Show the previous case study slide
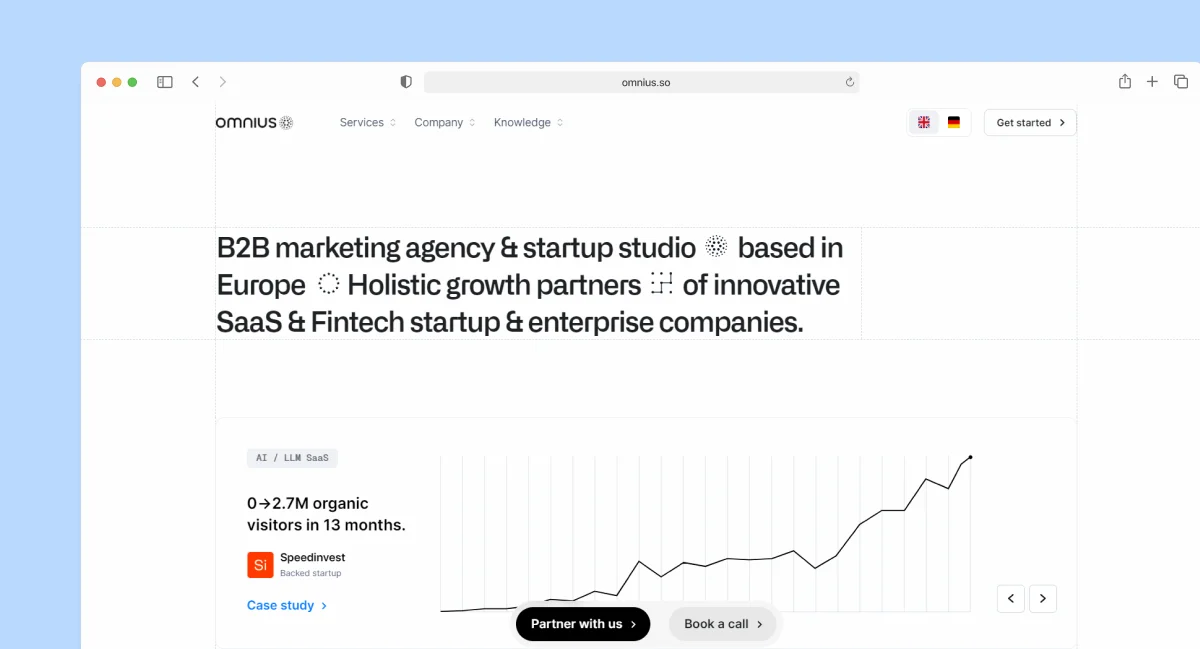 (1011, 599)
